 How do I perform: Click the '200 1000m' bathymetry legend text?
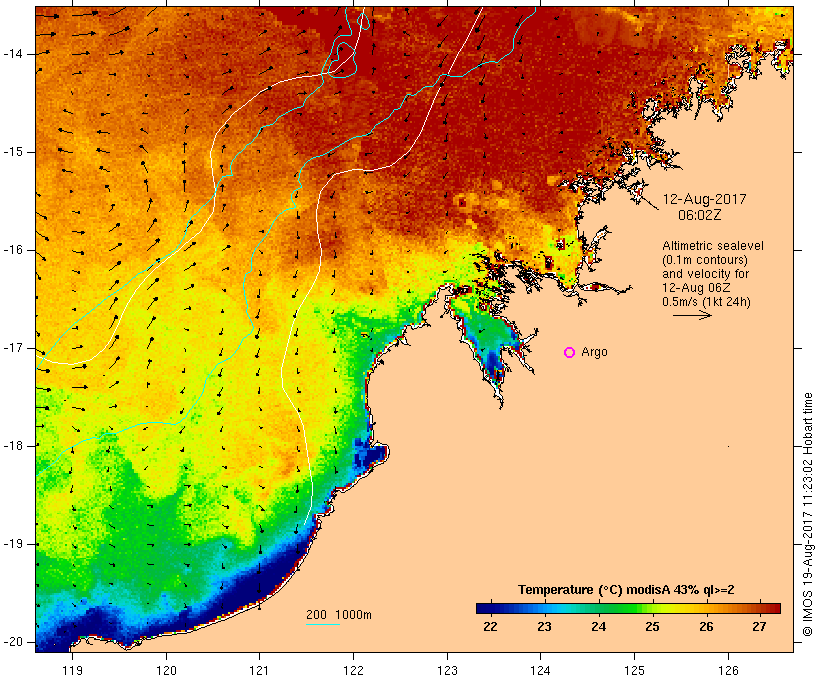[x=339, y=615]
